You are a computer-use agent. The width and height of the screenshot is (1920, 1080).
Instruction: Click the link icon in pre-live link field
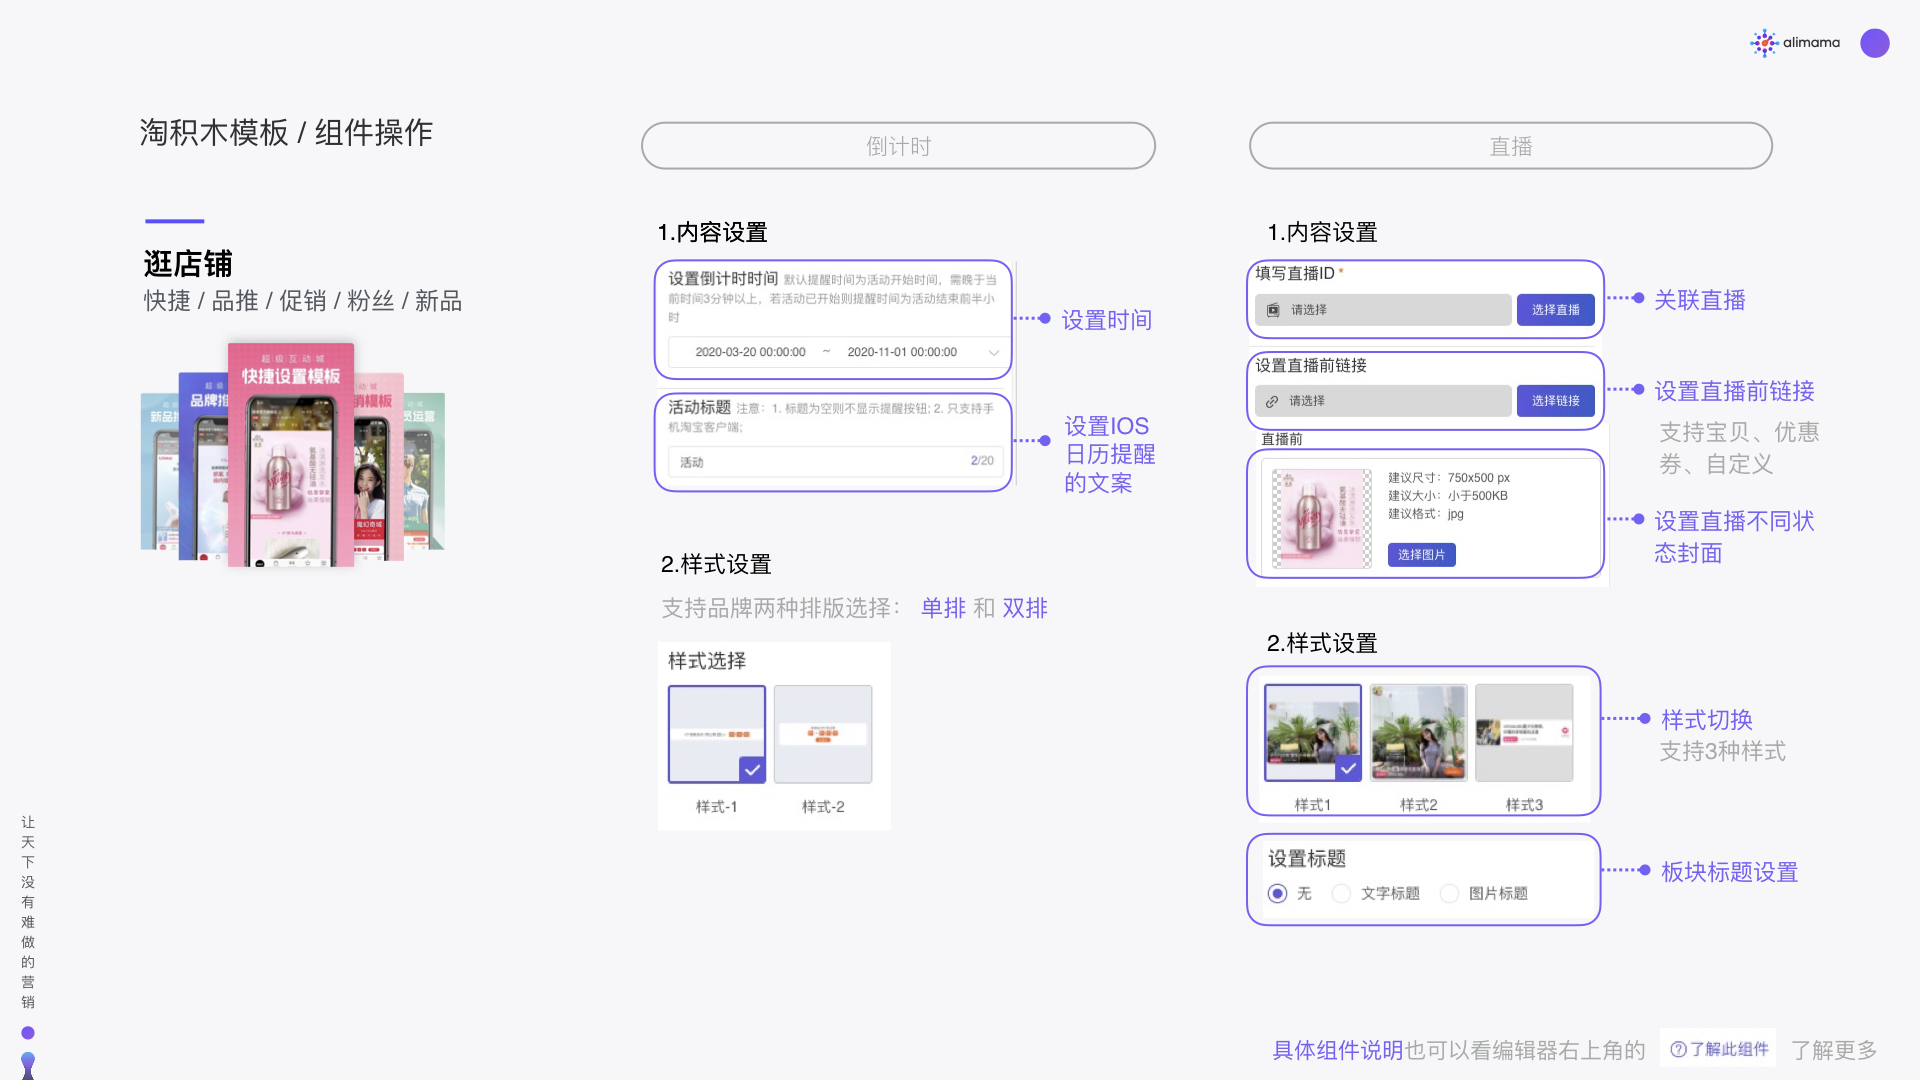(1272, 401)
